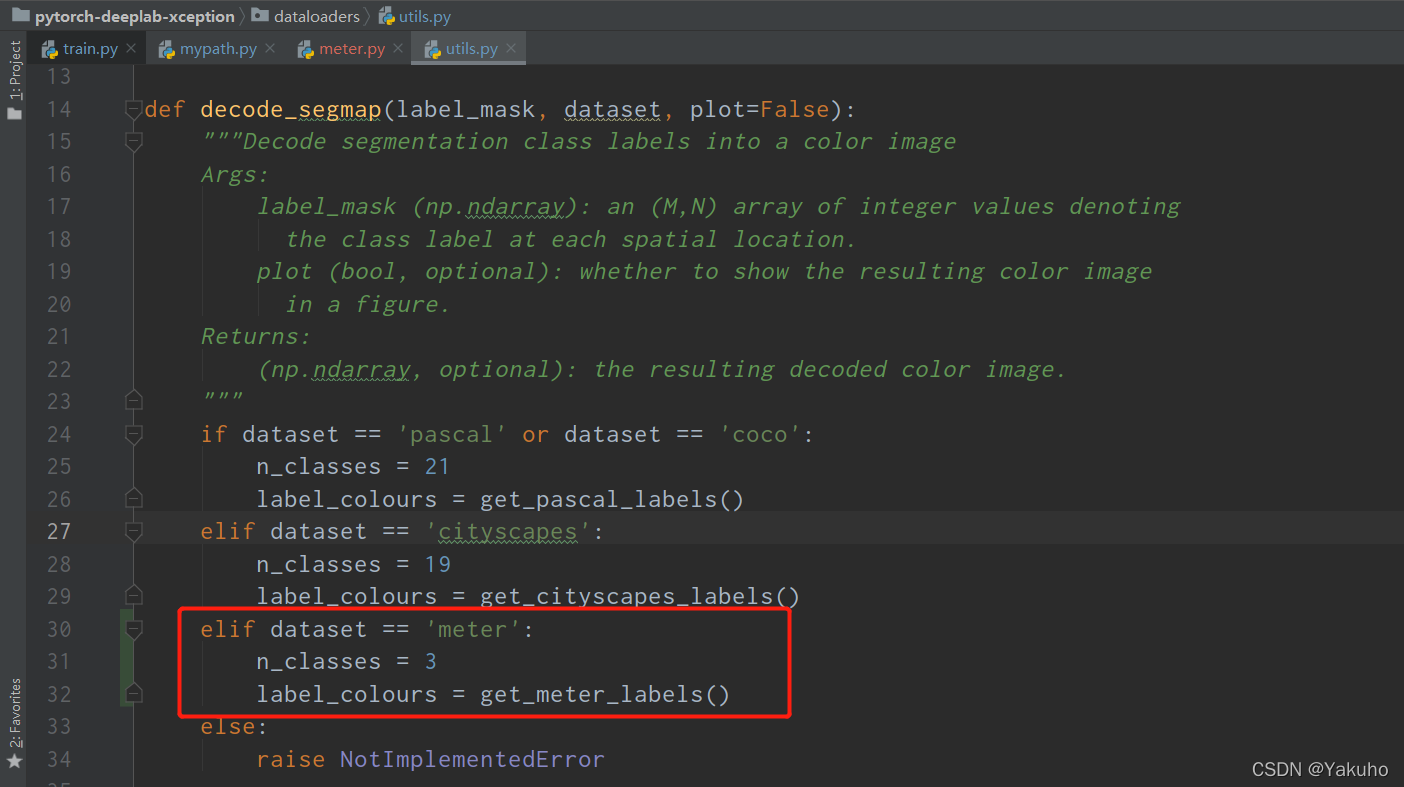
Task: Click the get_meter_labels() call
Action: [x=605, y=694]
